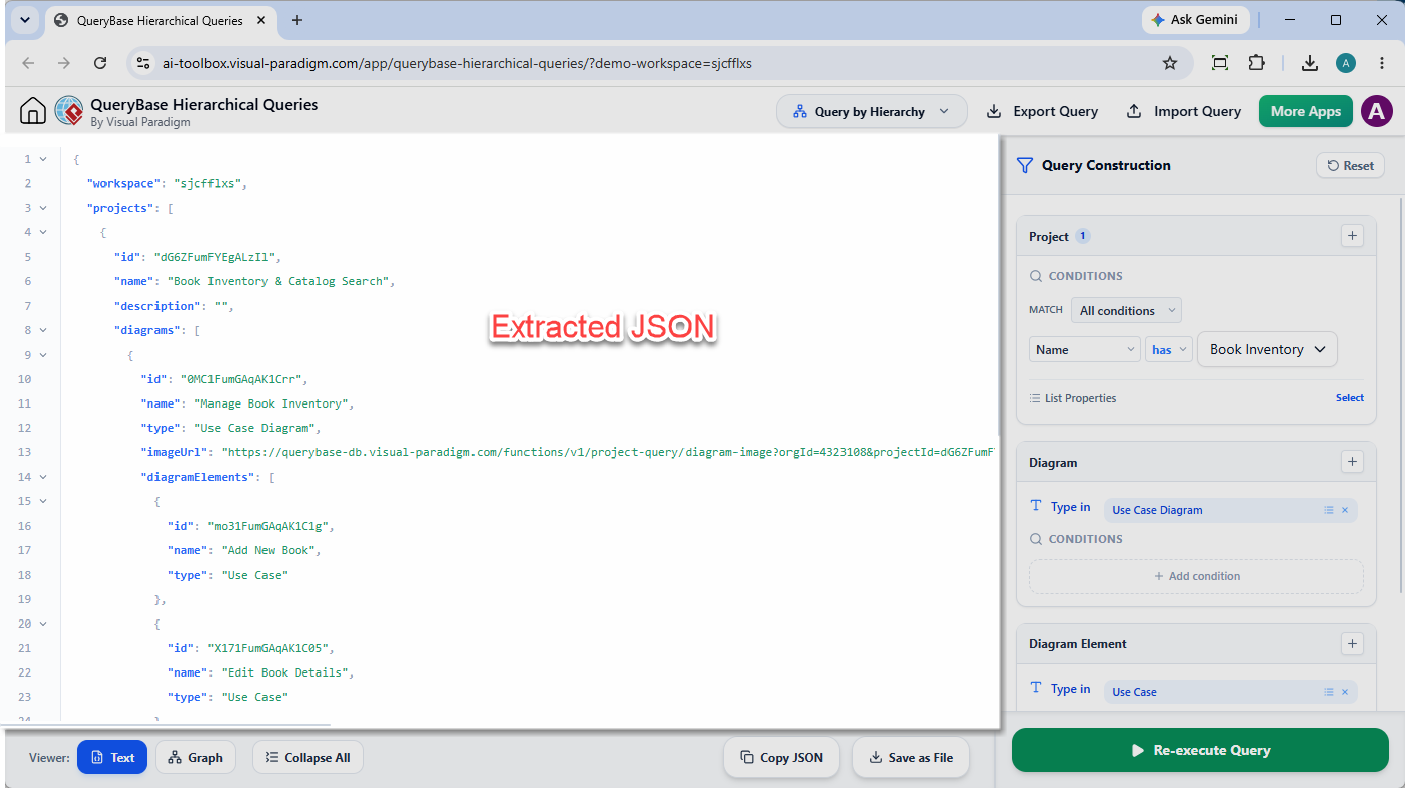This screenshot has height=788, width=1405.
Task: Collapse the project object at line 4
Action: (43, 232)
